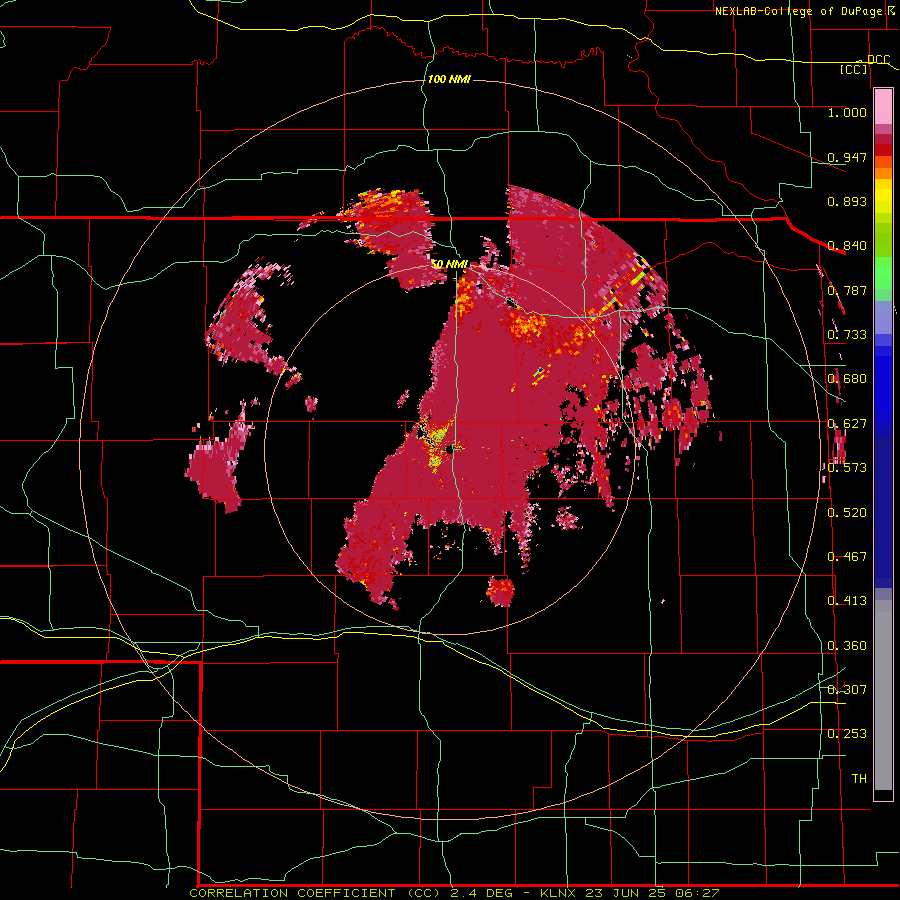Click the 50 NMI range ring label

click(449, 265)
